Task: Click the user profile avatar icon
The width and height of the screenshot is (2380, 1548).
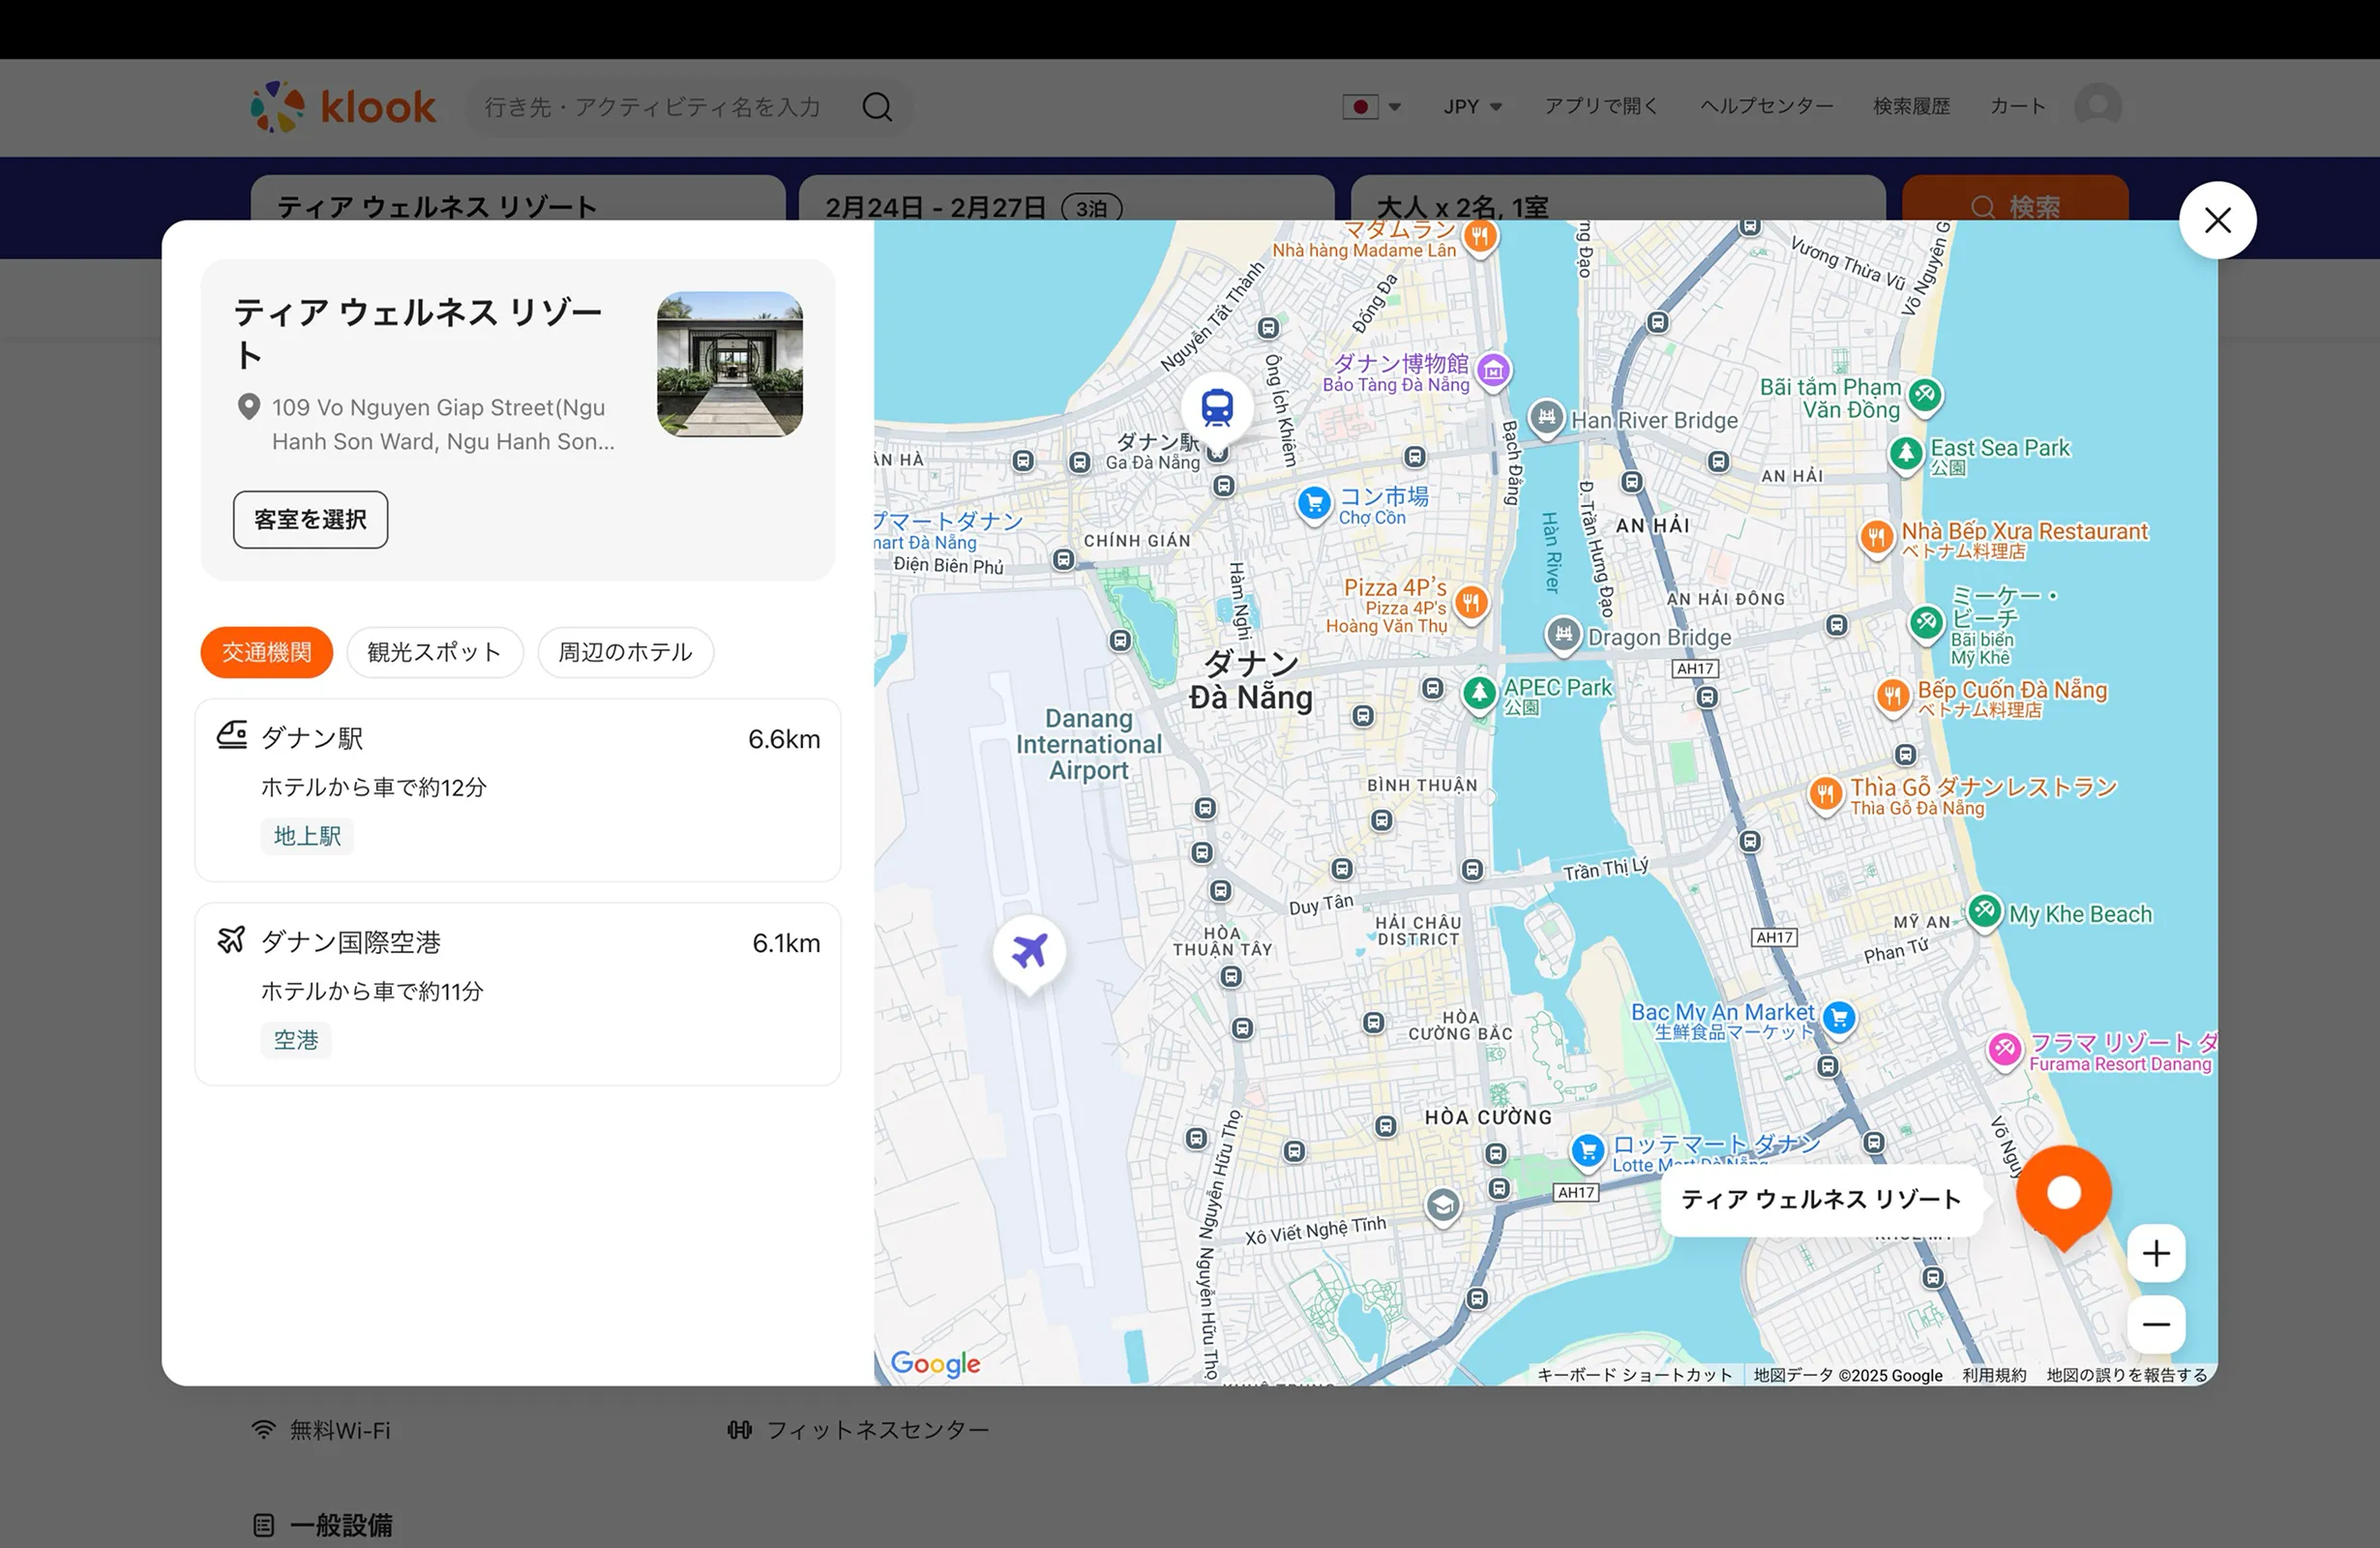Action: pos(2098,106)
